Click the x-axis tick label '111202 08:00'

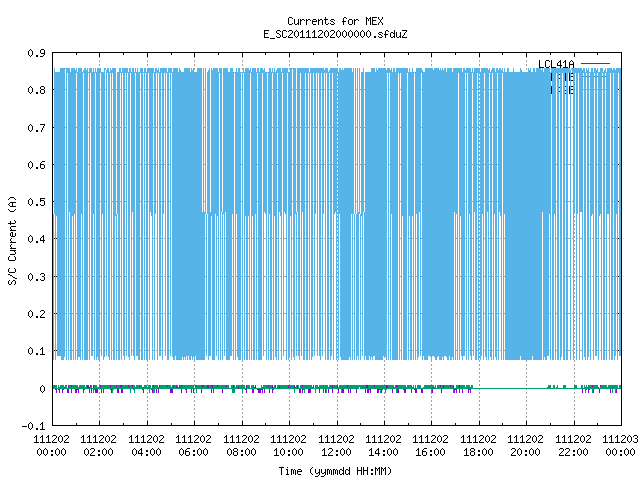point(241,446)
